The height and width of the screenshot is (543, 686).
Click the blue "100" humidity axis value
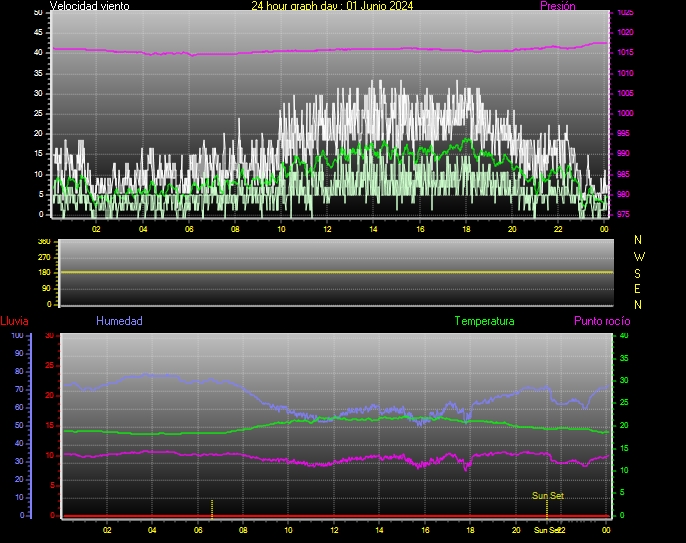17,336
